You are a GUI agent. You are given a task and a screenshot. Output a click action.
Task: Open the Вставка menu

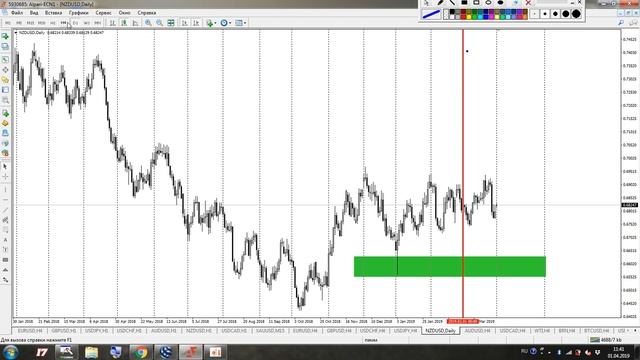tap(53, 13)
